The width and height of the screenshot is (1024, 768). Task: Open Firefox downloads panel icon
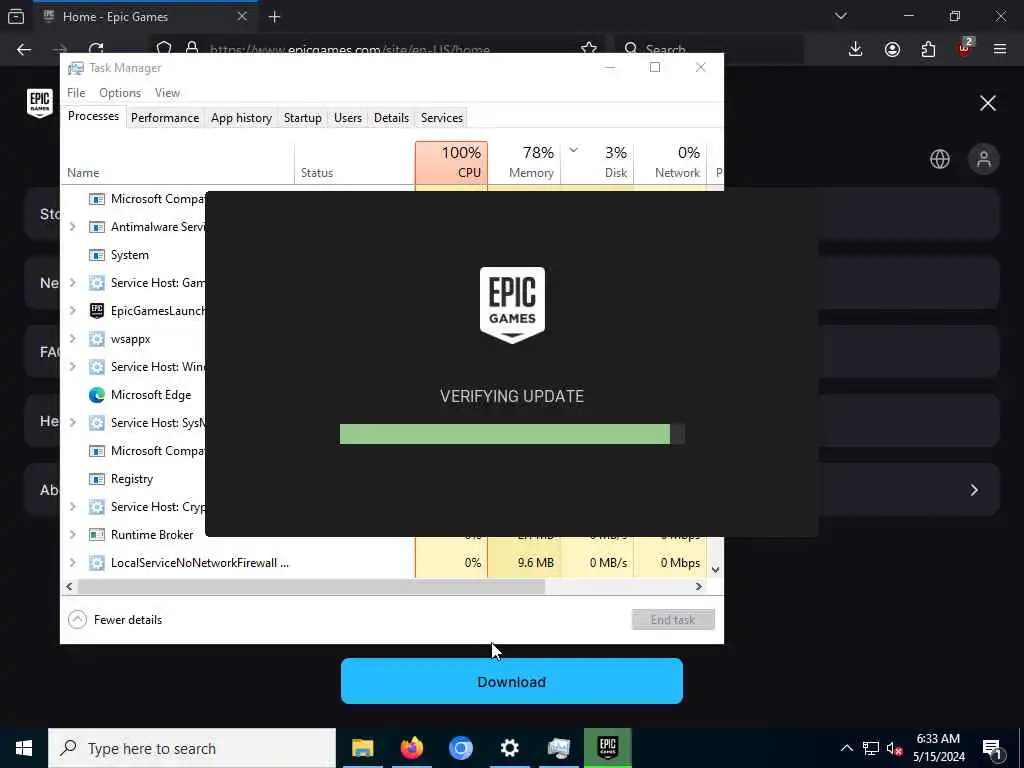856,49
